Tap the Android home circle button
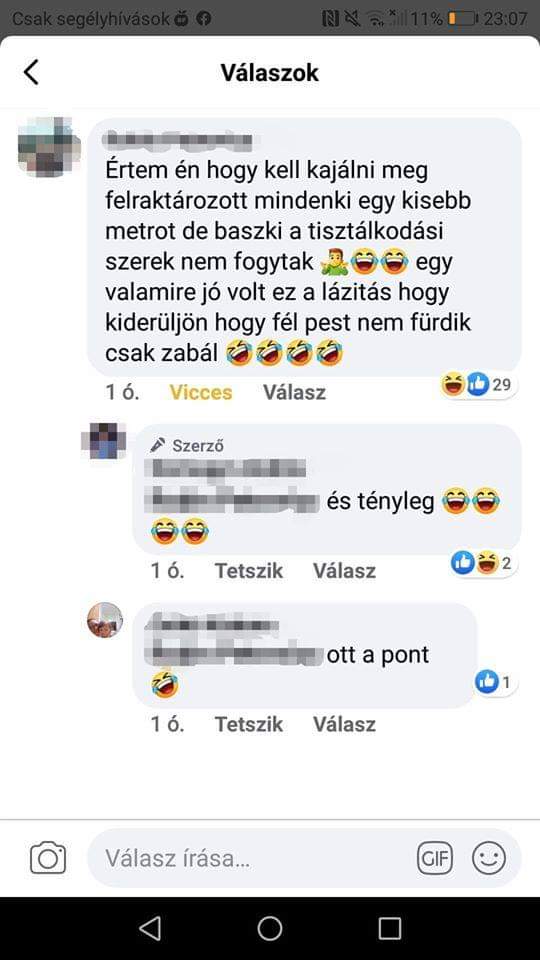This screenshot has width=540, height=960. (x=269, y=928)
